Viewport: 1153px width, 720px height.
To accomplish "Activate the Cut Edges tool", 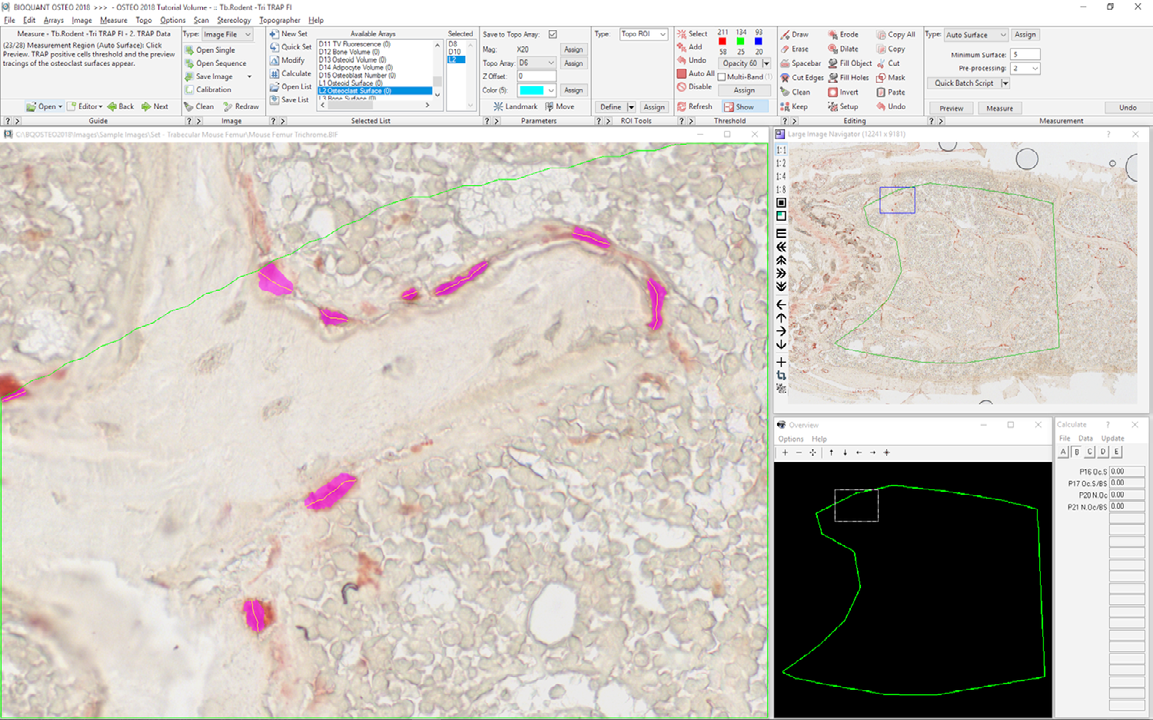I will (802, 77).
